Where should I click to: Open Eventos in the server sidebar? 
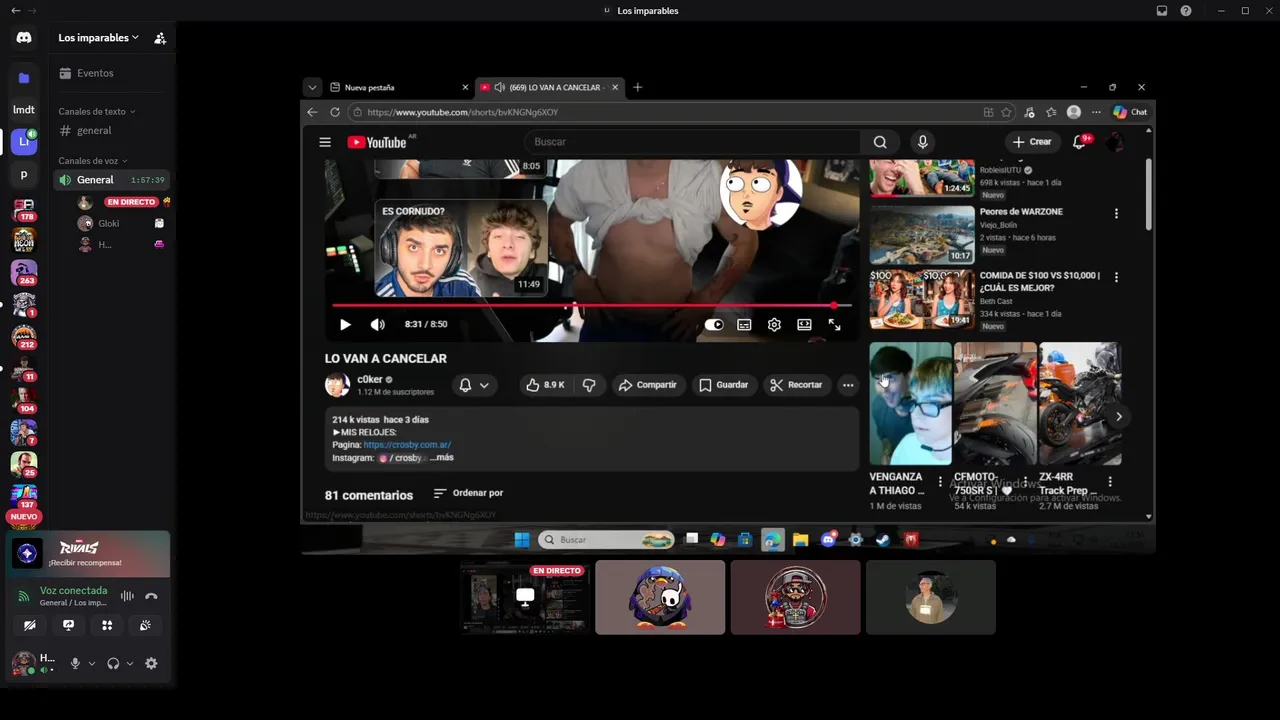(x=112, y=73)
